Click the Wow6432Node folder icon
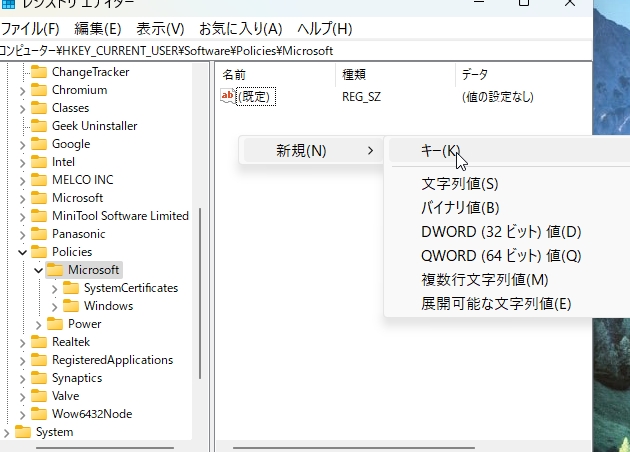 (x=39, y=414)
